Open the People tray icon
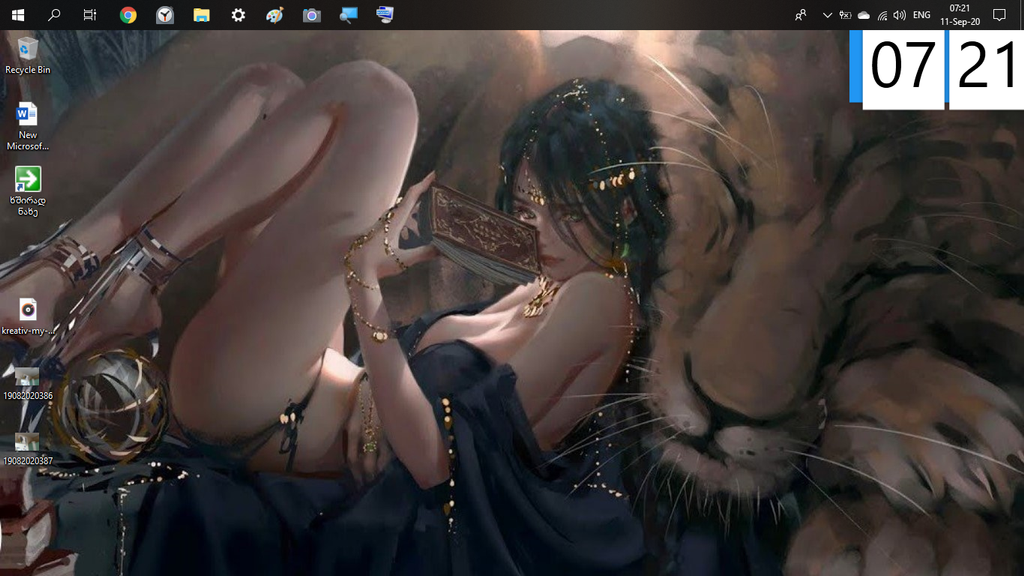The image size is (1024, 576). coord(801,15)
